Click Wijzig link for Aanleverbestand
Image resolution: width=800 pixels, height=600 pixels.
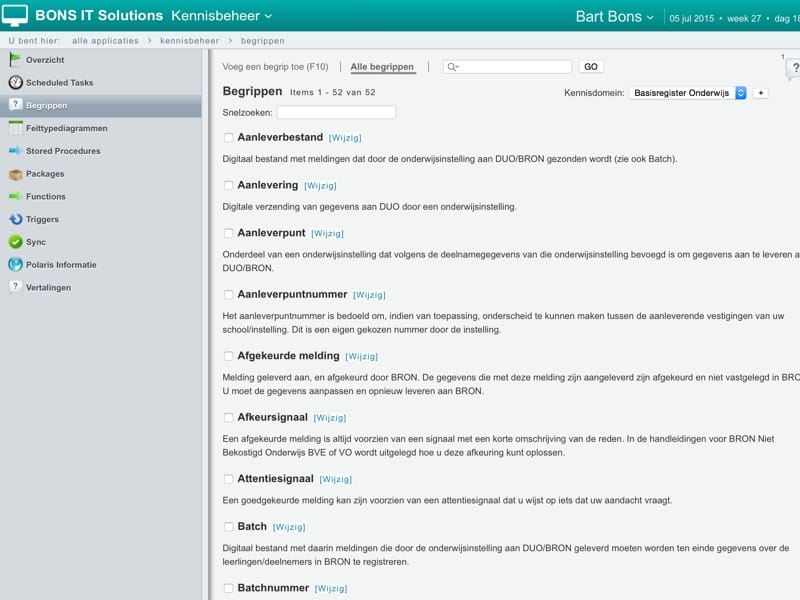pos(345,138)
